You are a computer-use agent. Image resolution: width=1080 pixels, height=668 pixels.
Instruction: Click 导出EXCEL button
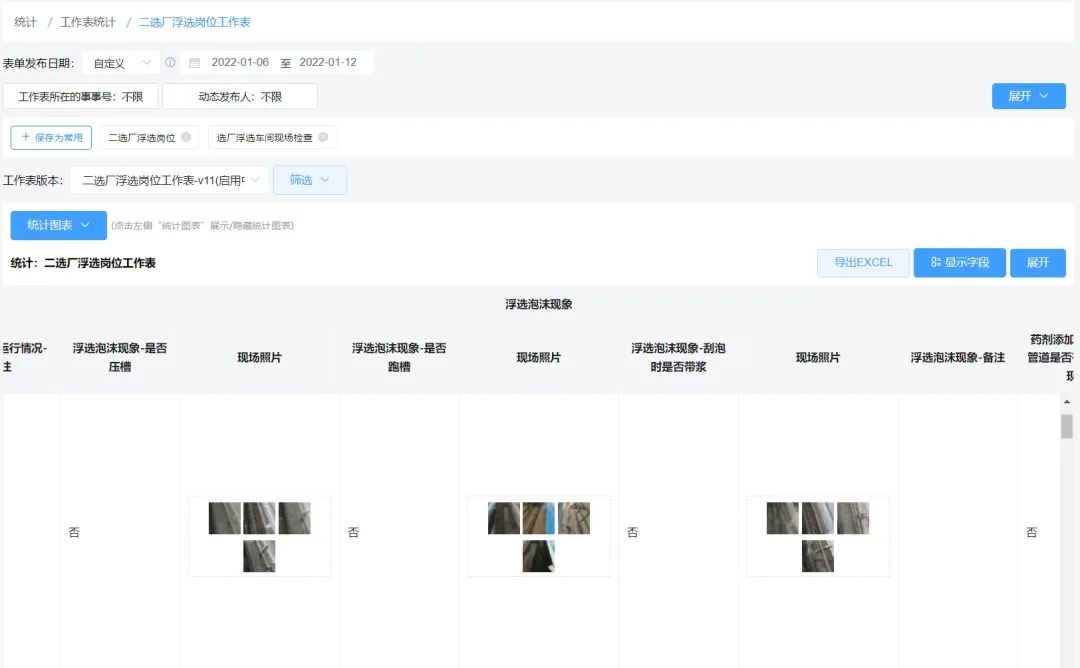pyautogui.click(x=863, y=262)
